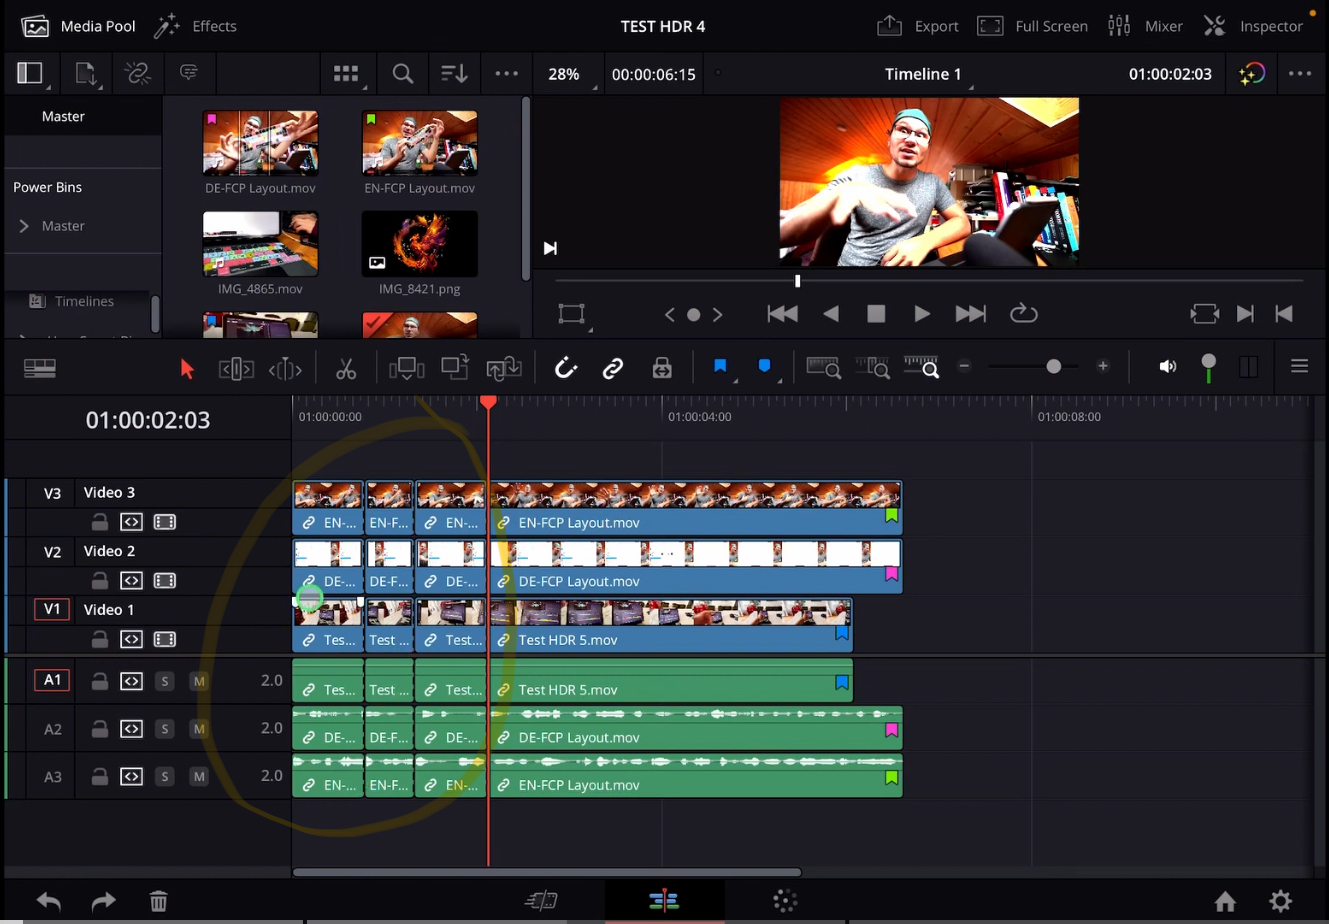Solo audio track A1
Screen dimensions: 1329x924
[x=165, y=681]
